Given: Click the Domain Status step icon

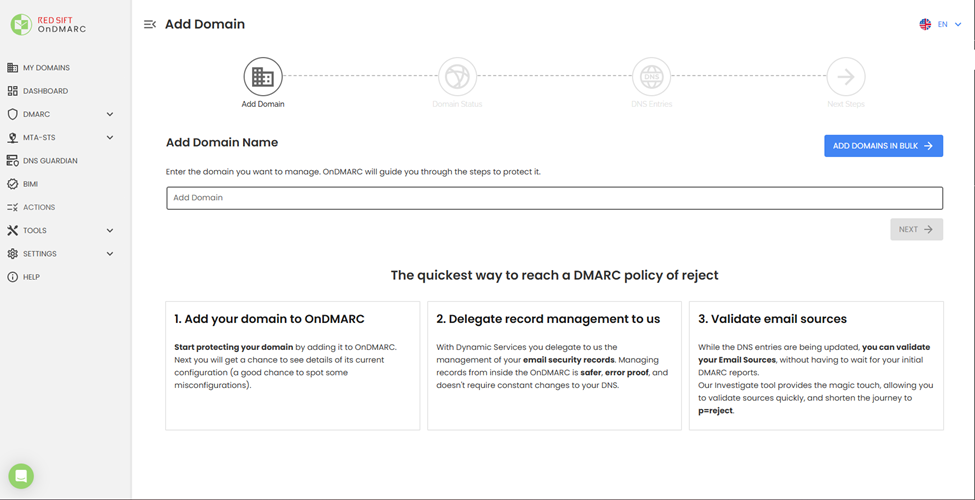Looking at the screenshot, I should (x=457, y=77).
